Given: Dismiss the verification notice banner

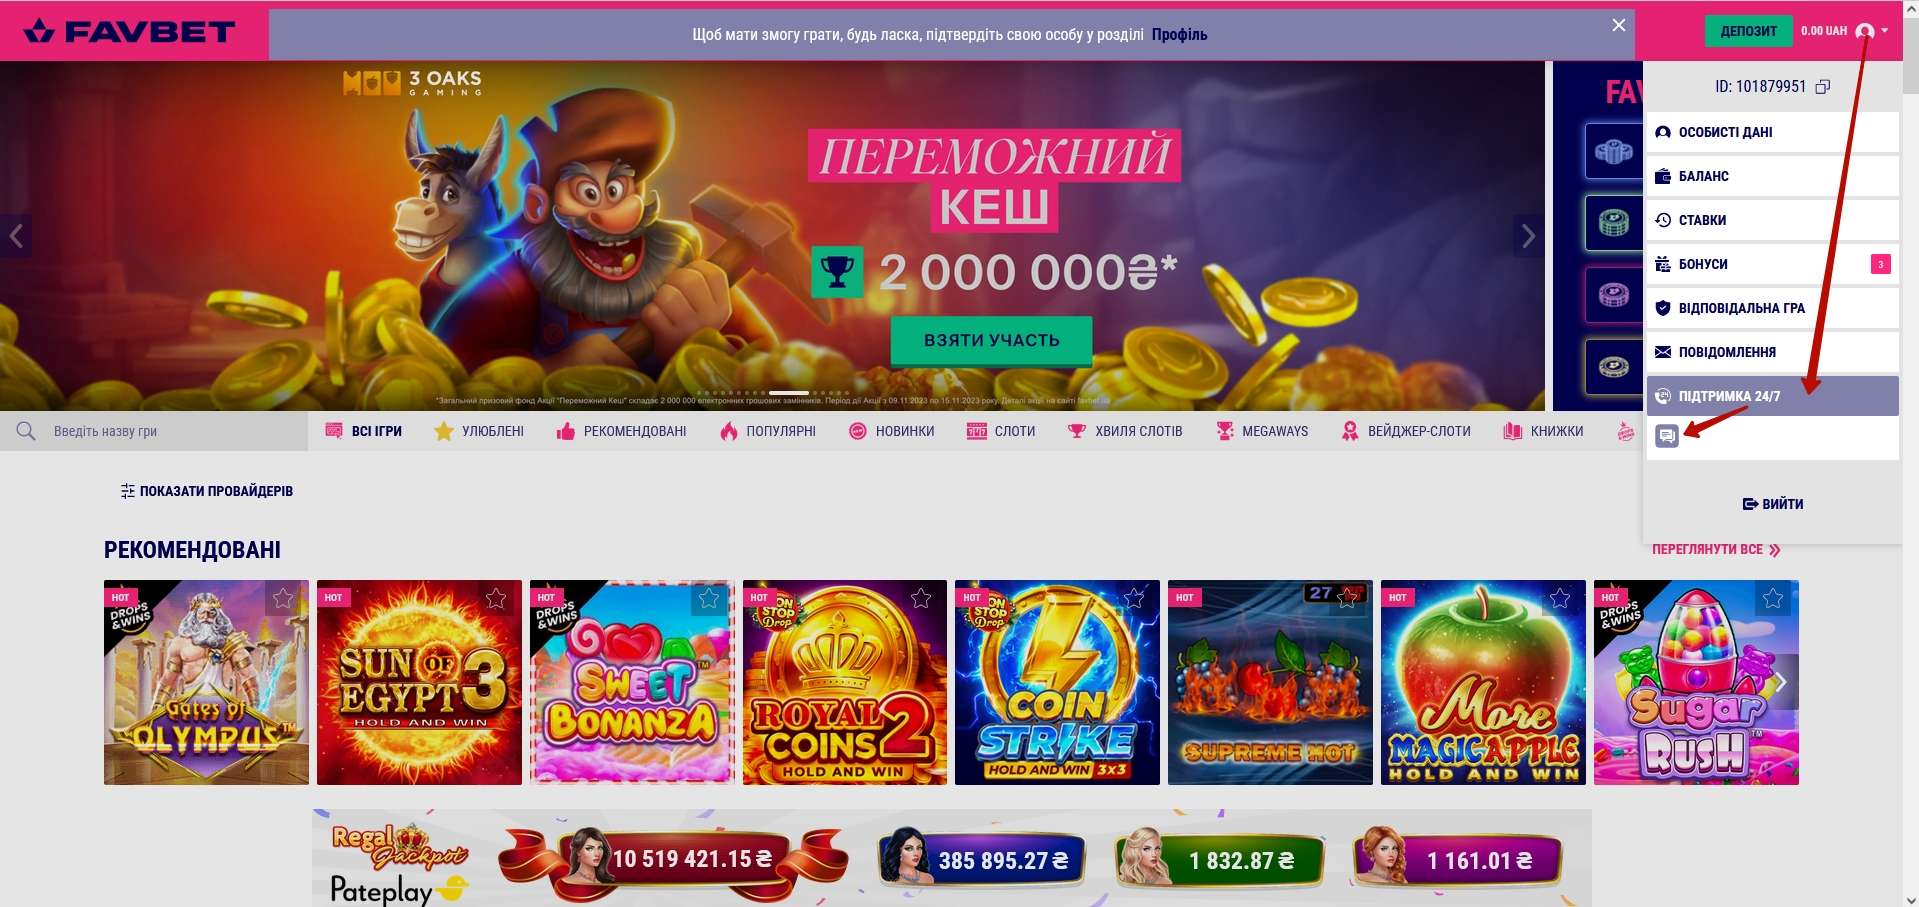Looking at the screenshot, I should pyautogui.click(x=1619, y=25).
